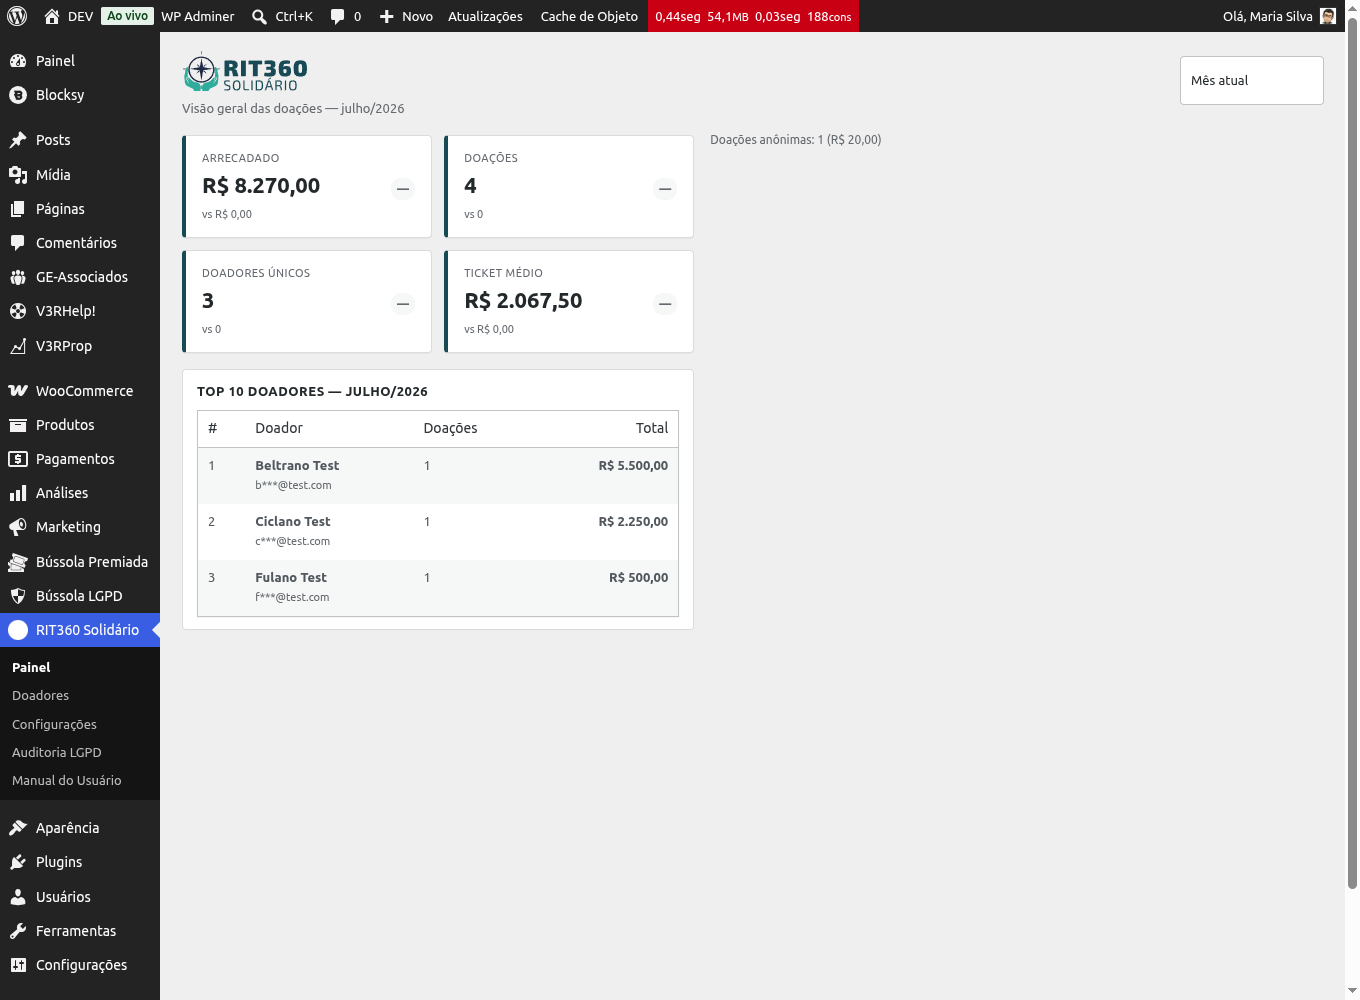Click the Ciclano Test donor name

coord(293,522)
